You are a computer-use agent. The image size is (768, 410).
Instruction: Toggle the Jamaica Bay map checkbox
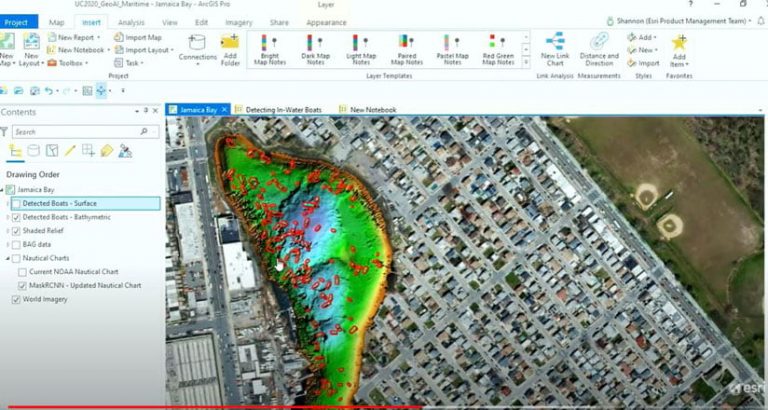click(x=10, y=190)
